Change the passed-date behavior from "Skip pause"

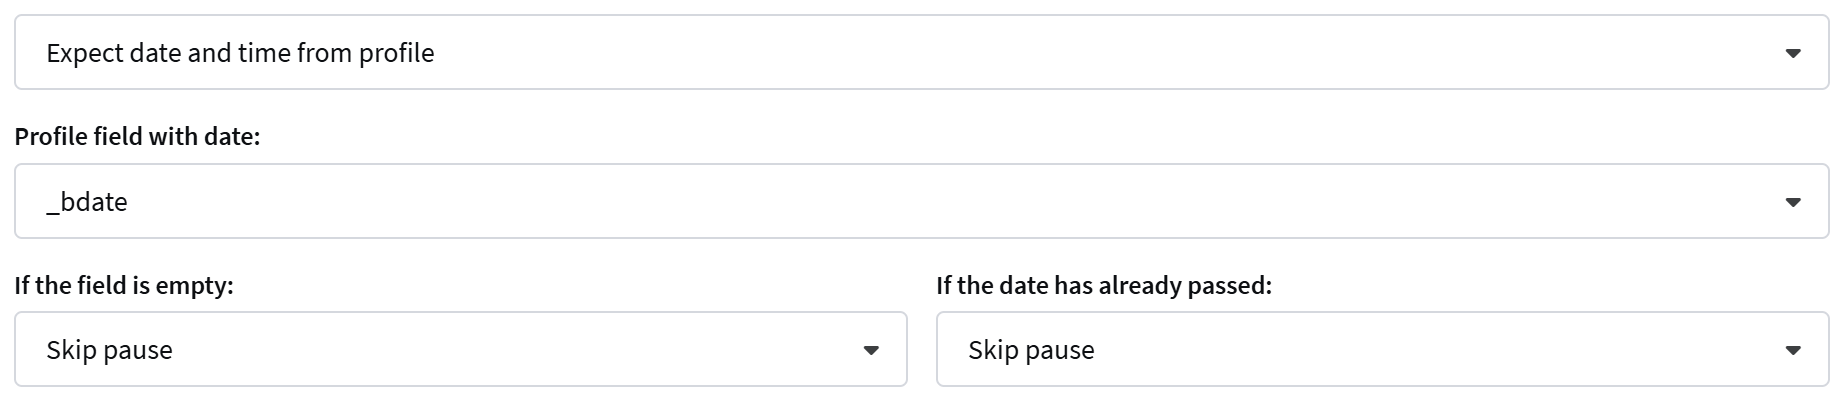tap(1382, 350)
